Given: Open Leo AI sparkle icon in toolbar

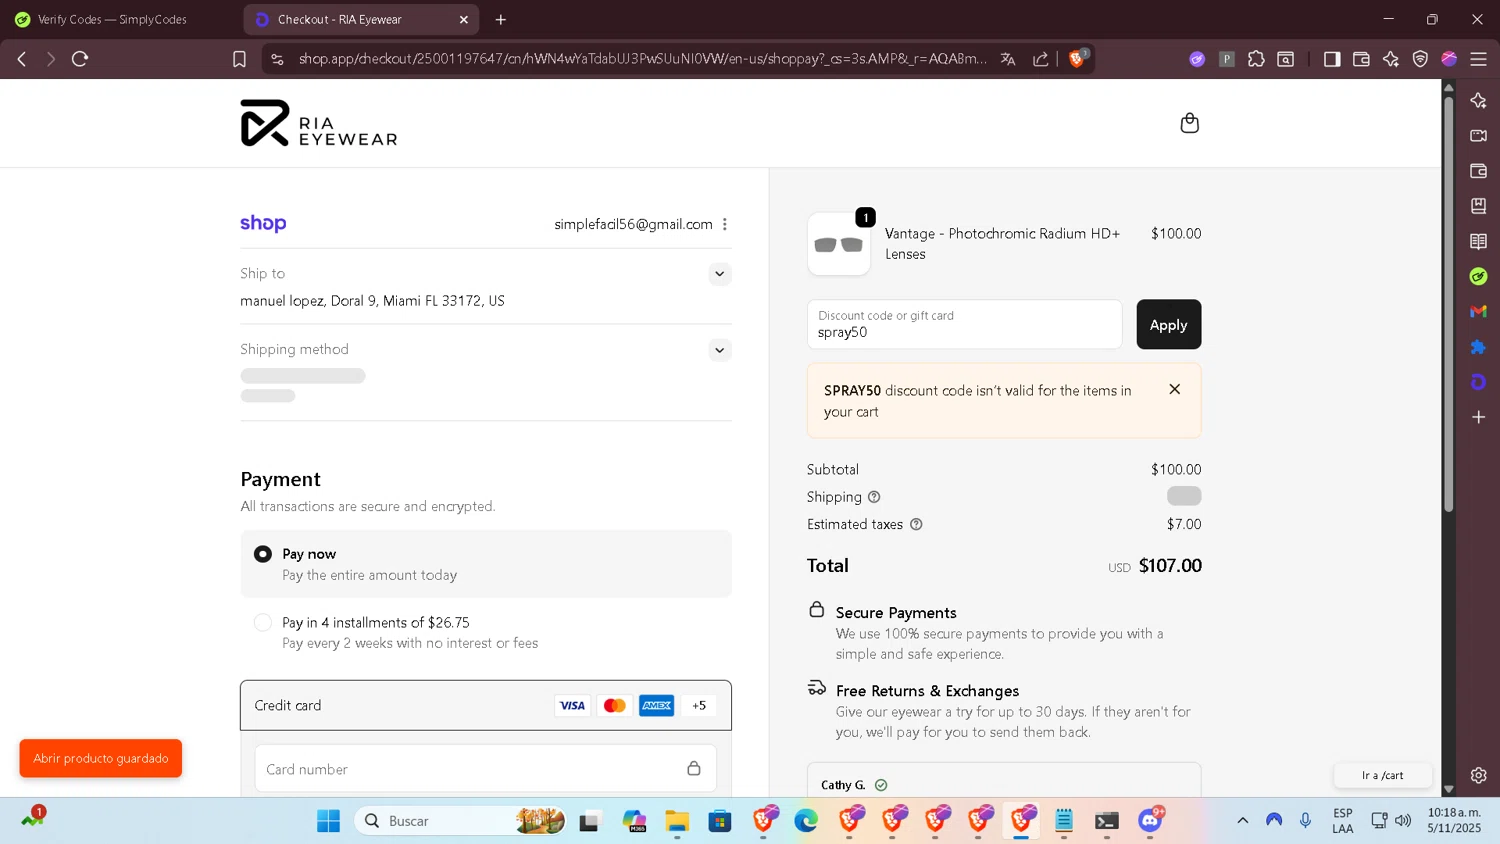Looking at the screenshot, I should tap(1391, 59).
